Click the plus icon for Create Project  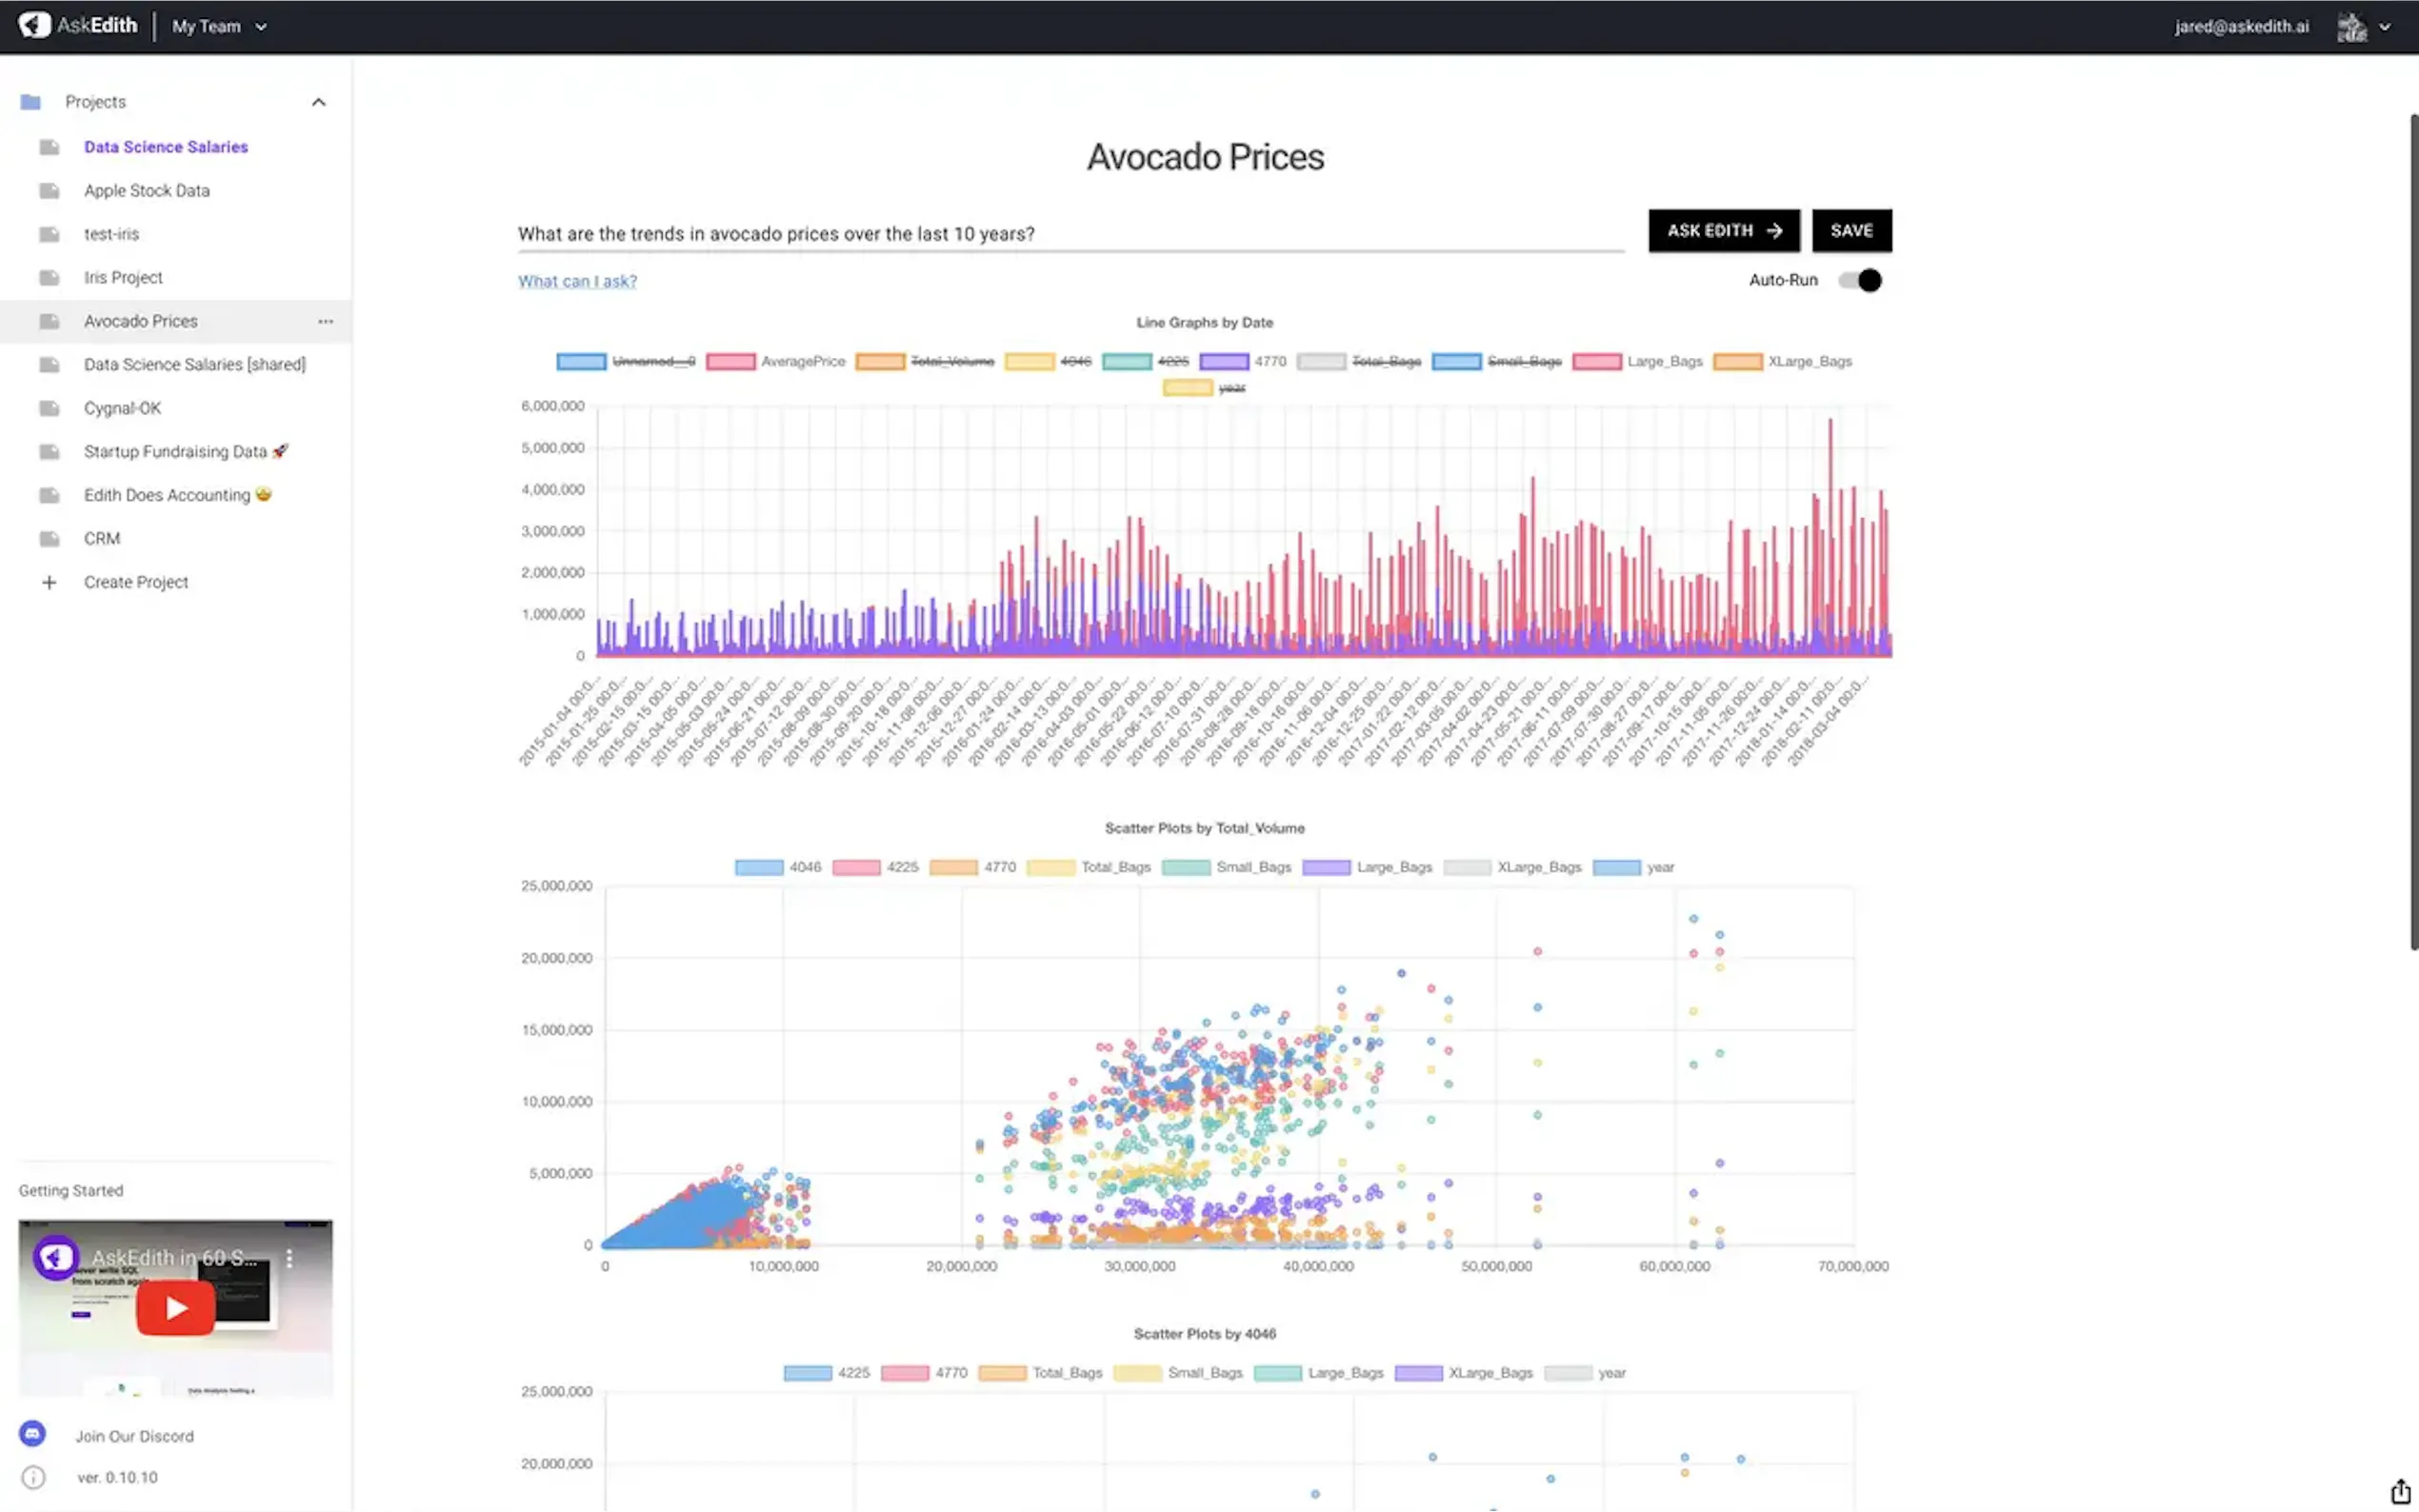click(49, 582)
